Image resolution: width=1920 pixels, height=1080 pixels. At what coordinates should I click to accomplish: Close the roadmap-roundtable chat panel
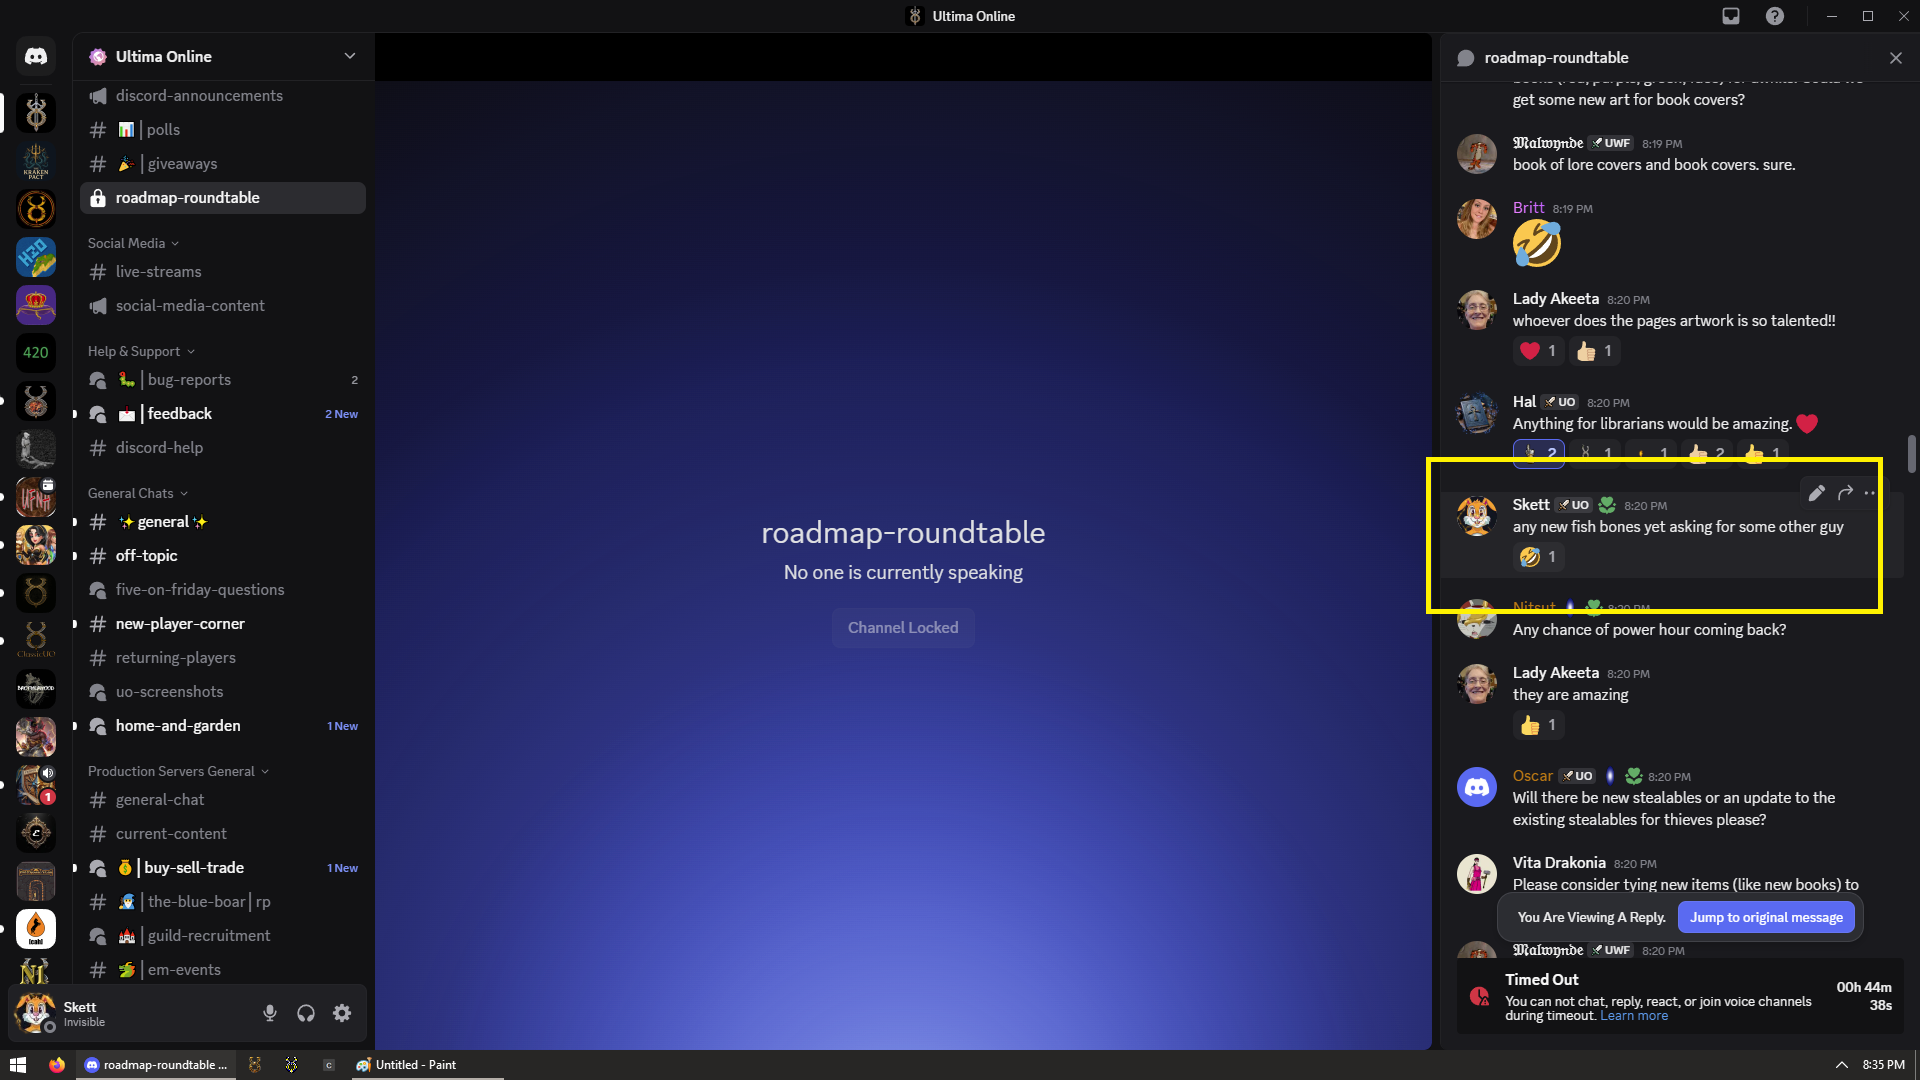point(1896,58)
